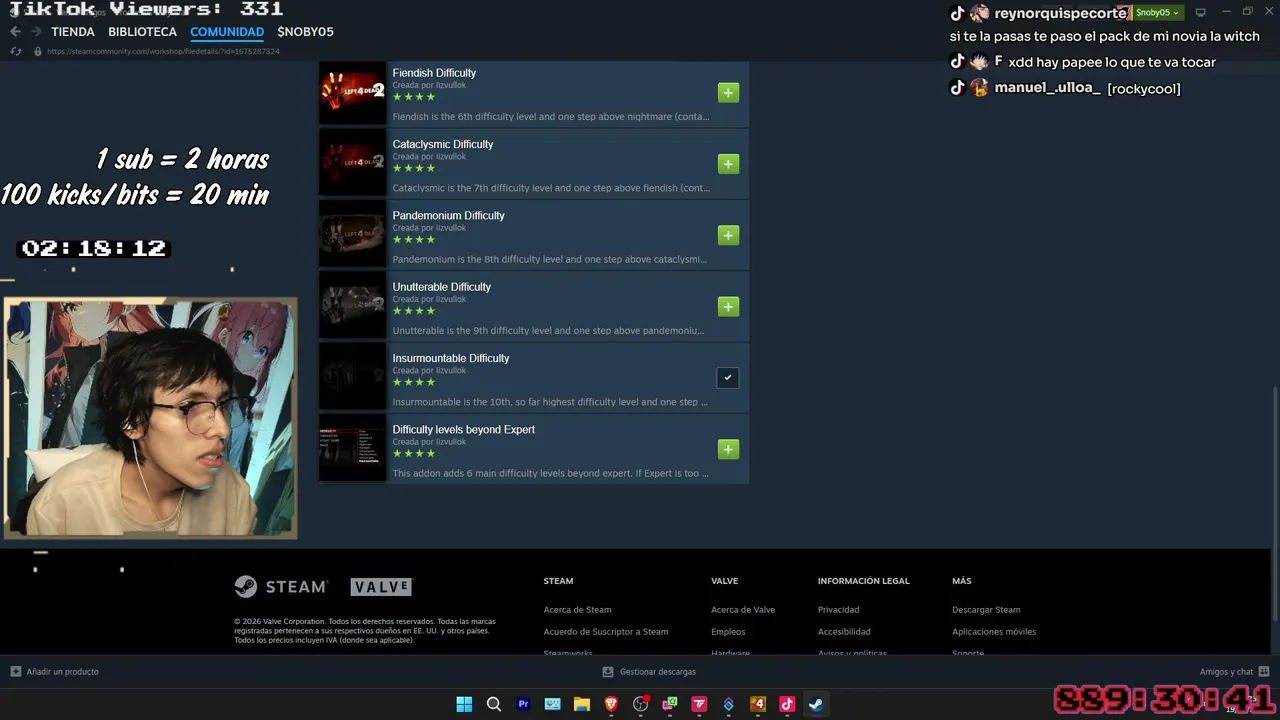
Task: Open the Acerca de Steam footer link
Action: pyautogui.click(x=577, y=610)
